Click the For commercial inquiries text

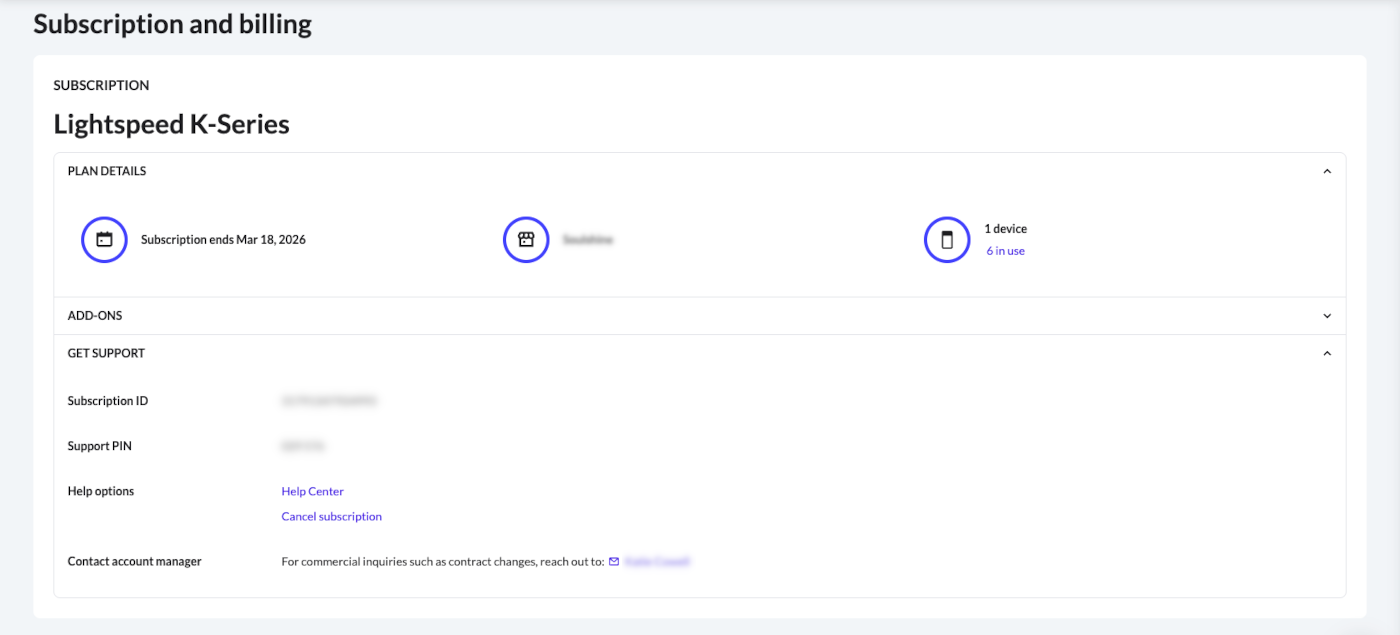coord(443,562)
